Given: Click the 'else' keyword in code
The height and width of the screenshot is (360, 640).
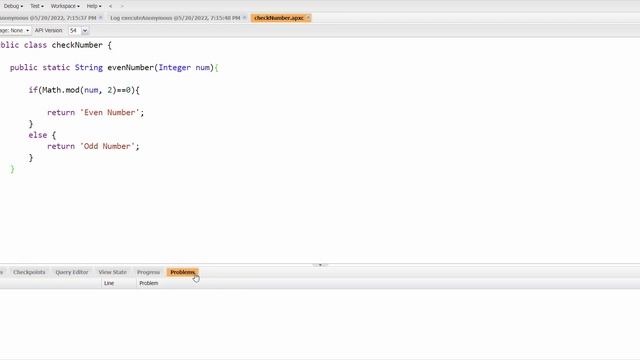Looking at the screenshot, I should pyautogui.click(x=38, y=135).
